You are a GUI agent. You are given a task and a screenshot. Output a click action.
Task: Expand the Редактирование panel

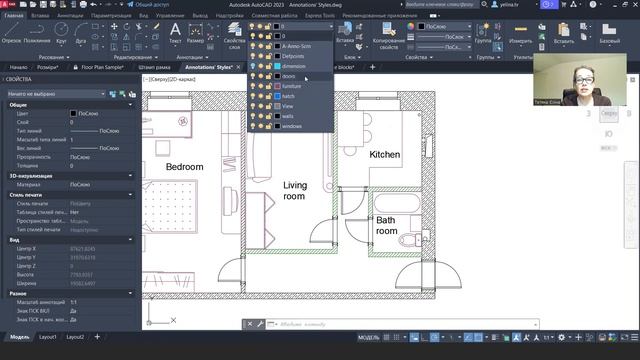point(136,57)
